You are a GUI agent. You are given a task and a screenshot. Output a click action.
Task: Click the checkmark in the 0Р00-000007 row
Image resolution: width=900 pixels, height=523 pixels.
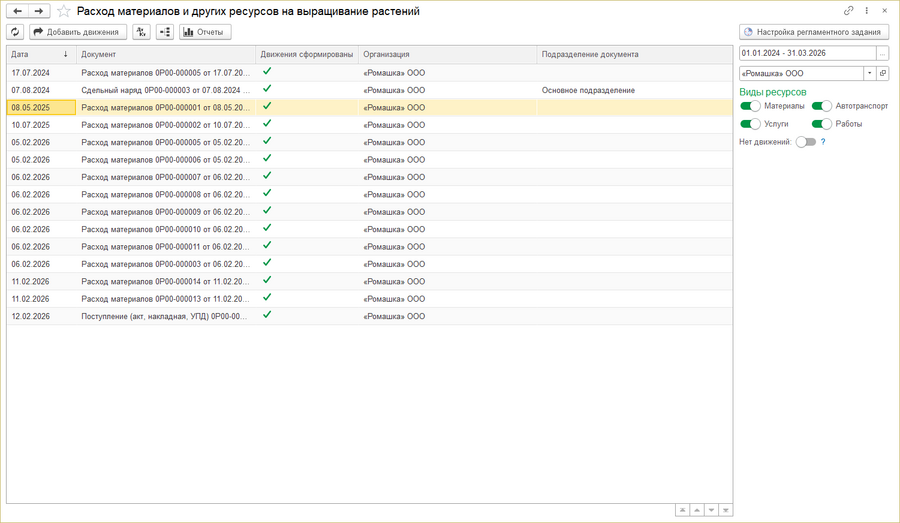pos(267,176)
